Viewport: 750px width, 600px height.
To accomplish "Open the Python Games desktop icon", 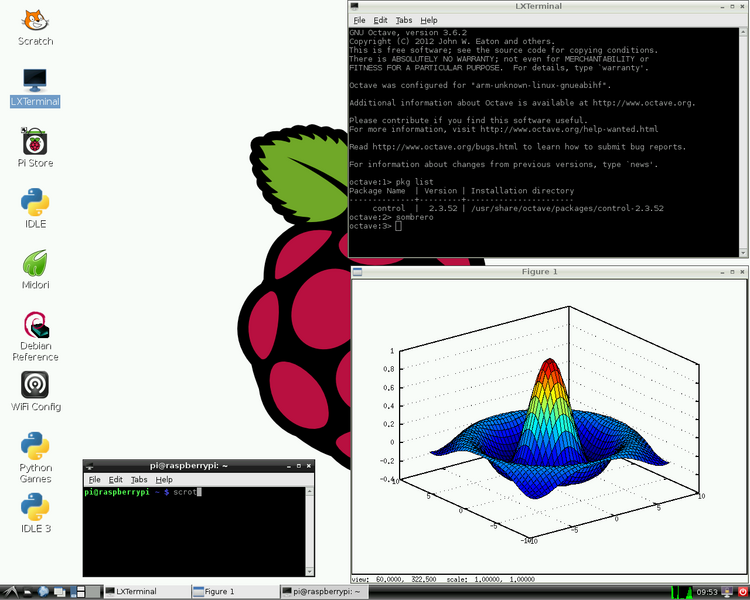I will 35,458.
